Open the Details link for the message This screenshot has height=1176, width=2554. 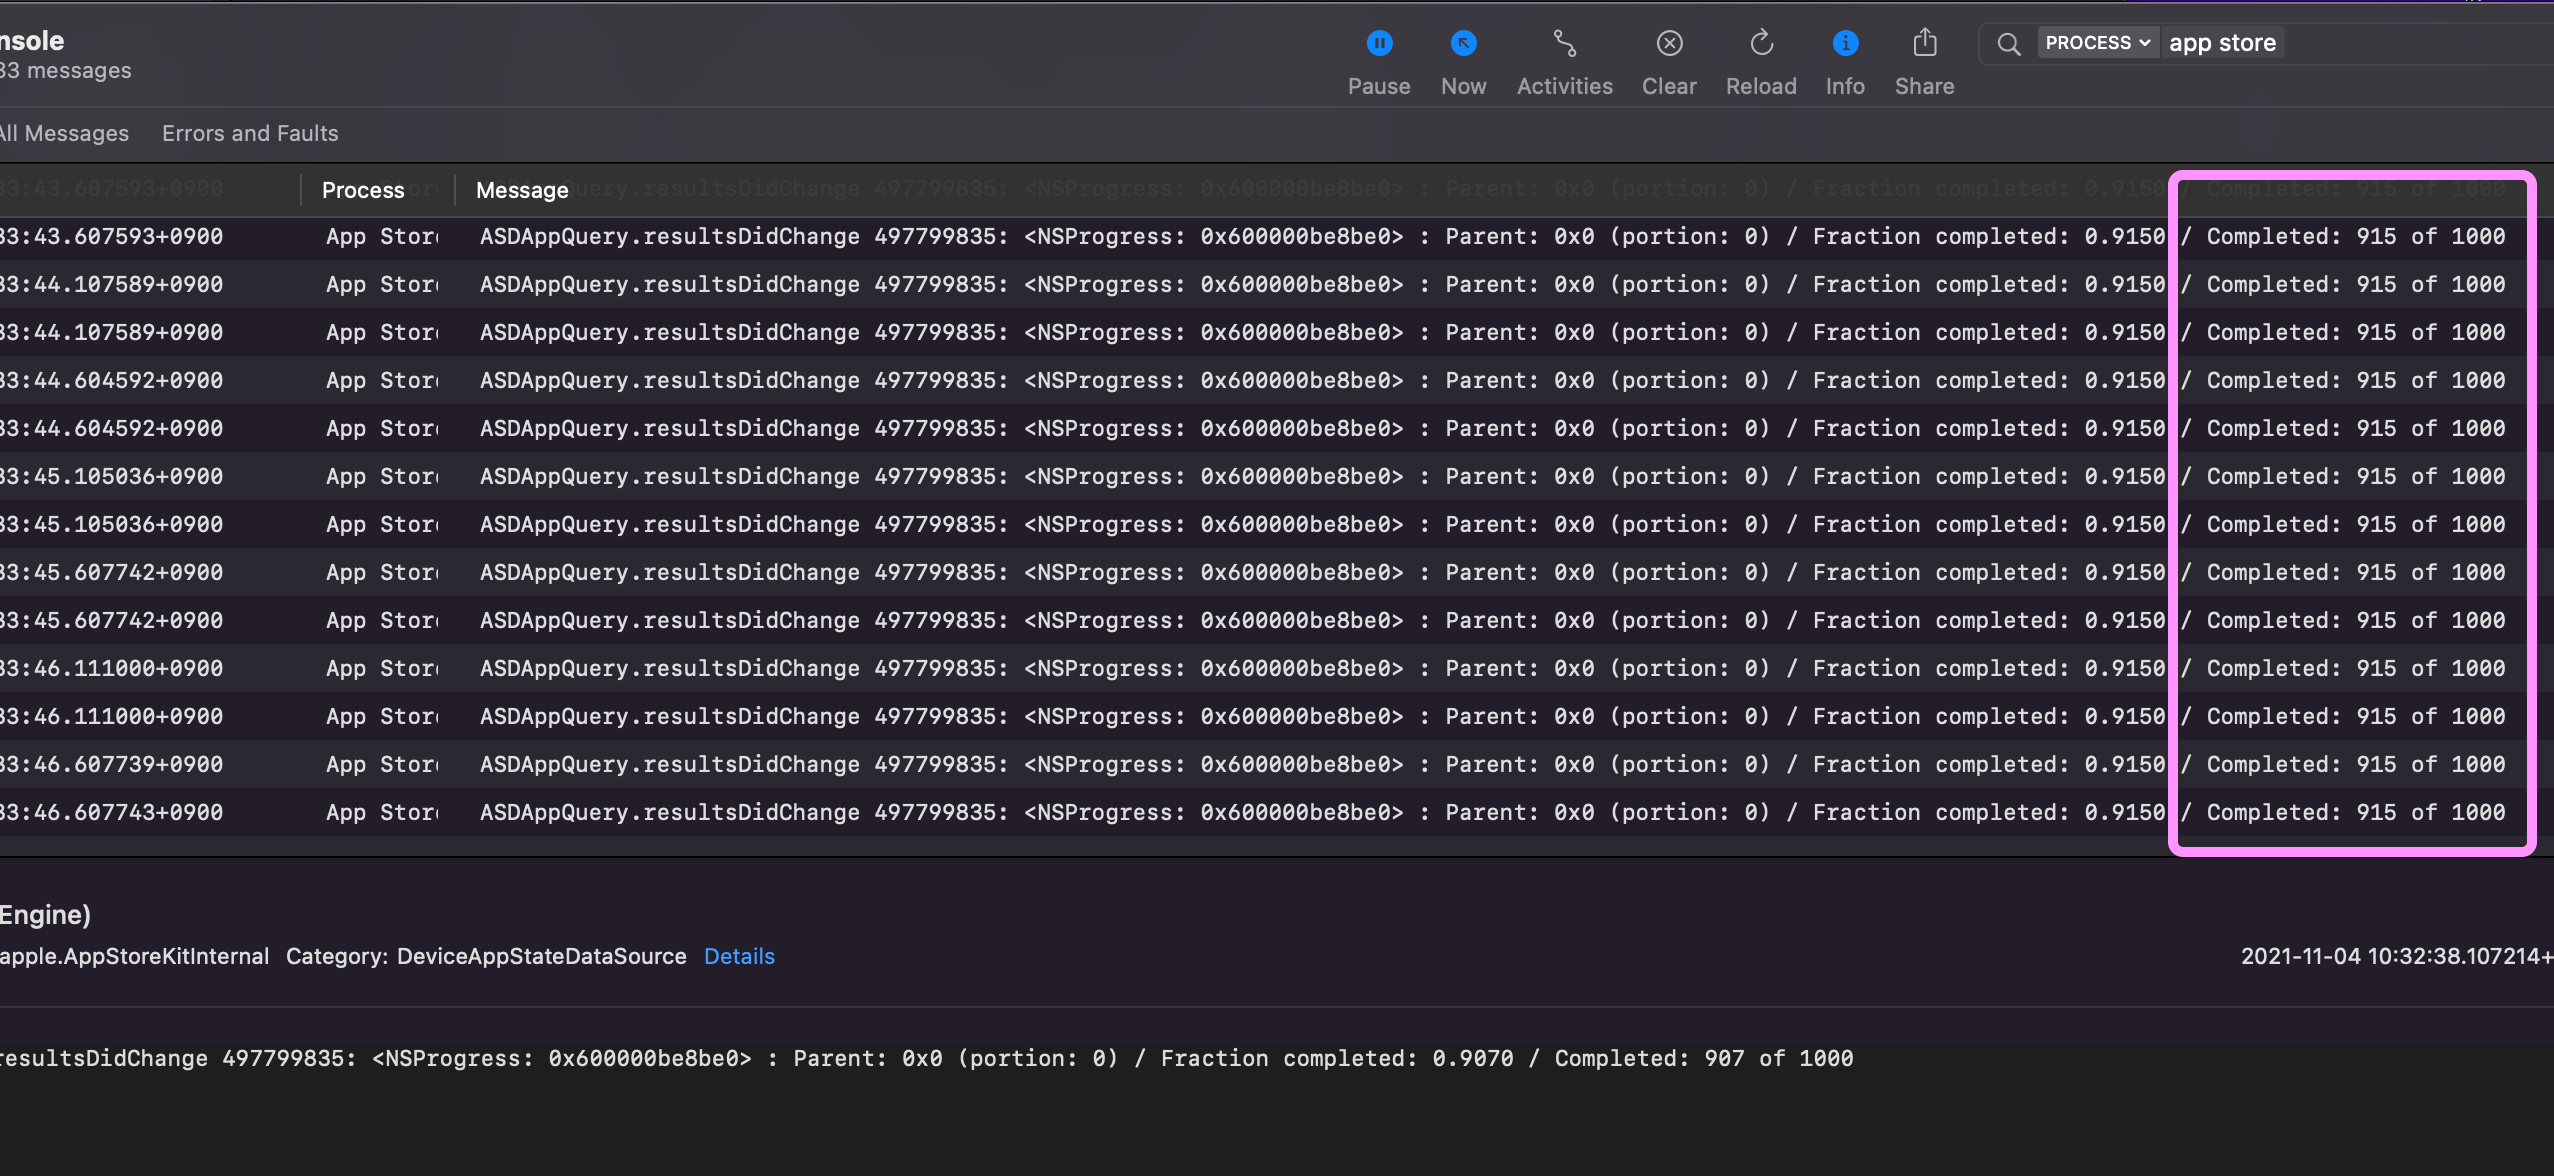[x=739, y=956]
